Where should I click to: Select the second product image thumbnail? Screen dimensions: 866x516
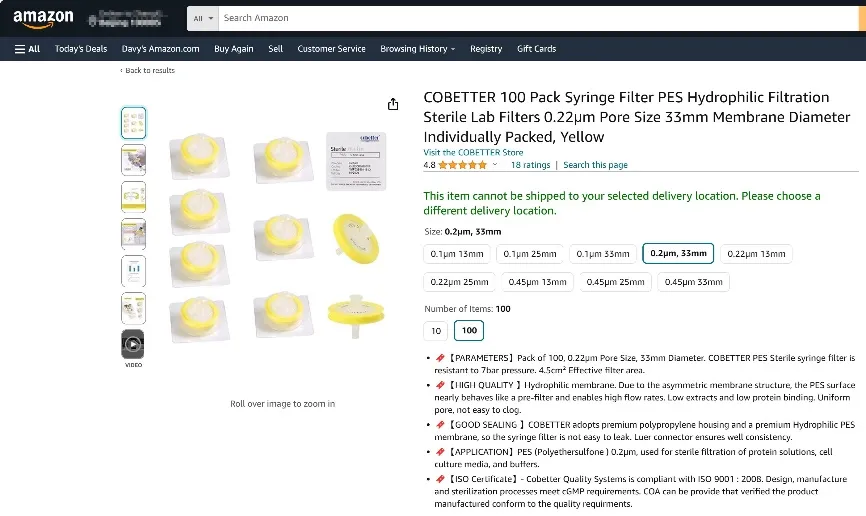pyautogui.click(x=133, y=160)
